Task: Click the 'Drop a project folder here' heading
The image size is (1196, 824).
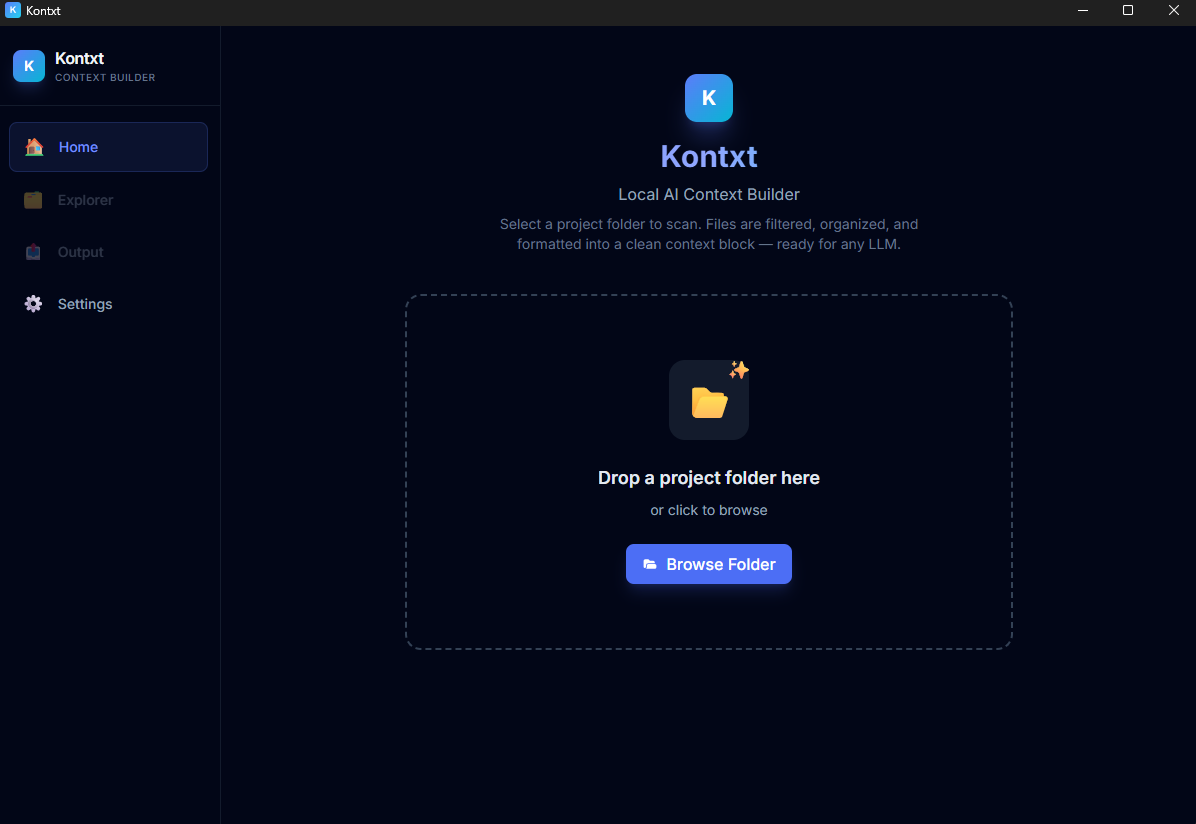Action: [x=709, y=478]
